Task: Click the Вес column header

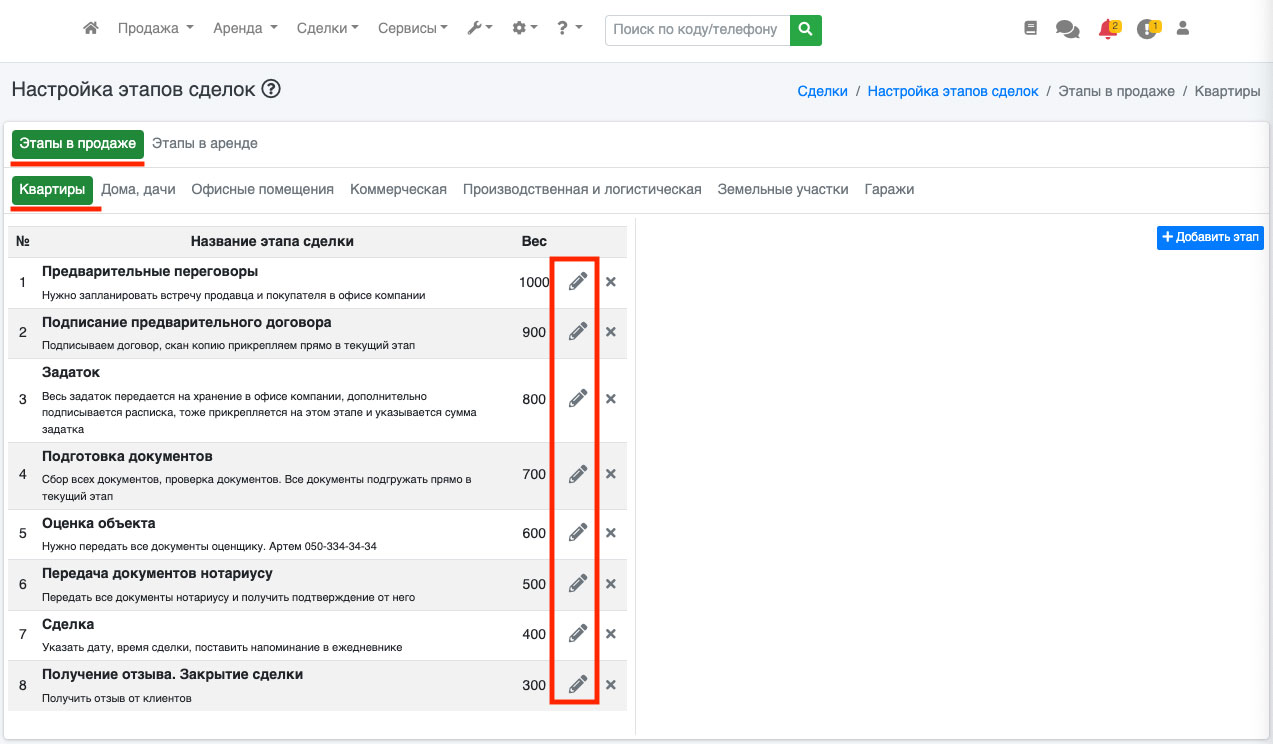Action: click(x=534, y=241)
